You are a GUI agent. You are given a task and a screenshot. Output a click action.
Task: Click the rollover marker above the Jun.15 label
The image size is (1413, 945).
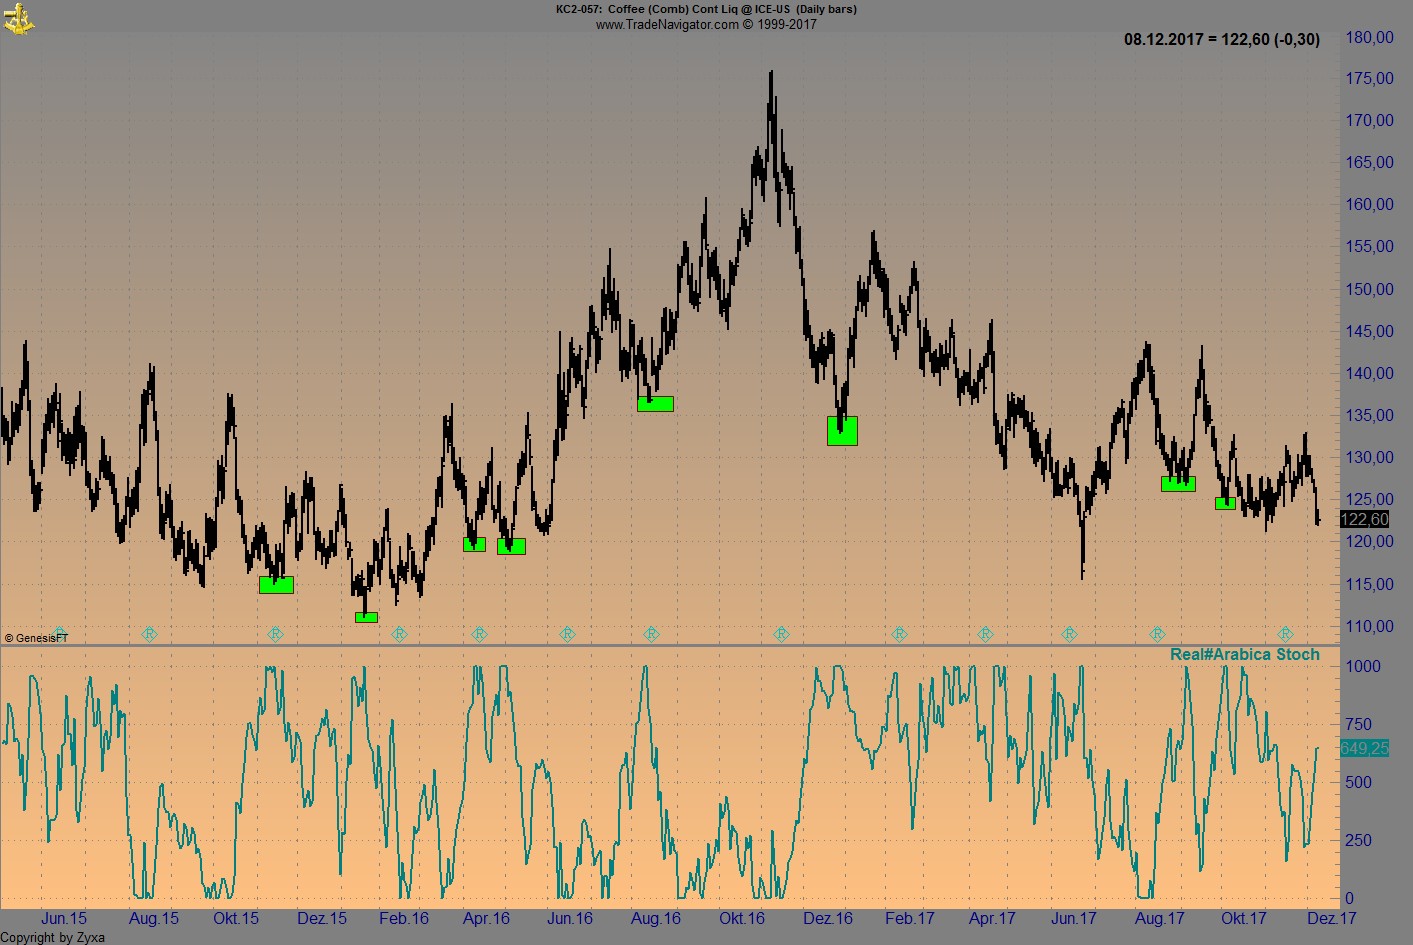pyautogui.click(x=59, y=633)
